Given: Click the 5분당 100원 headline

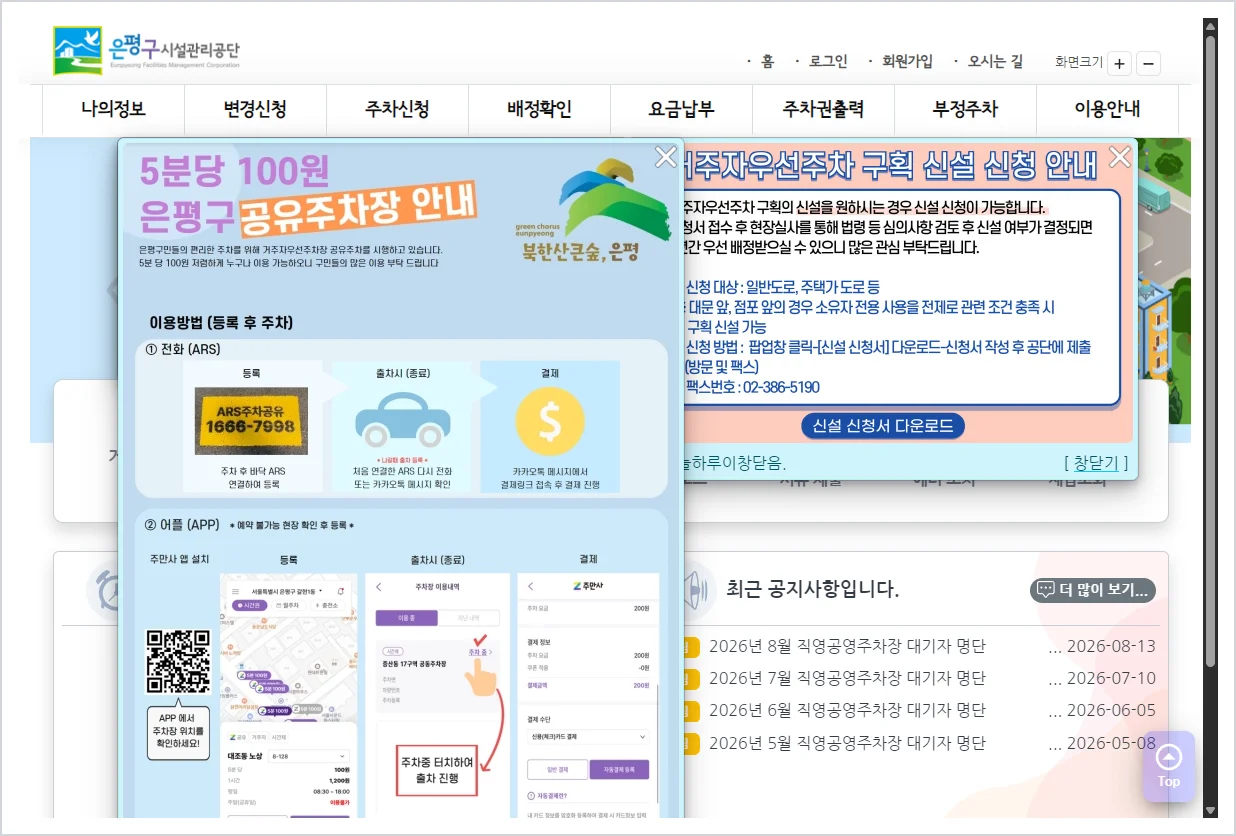Looking at the screenshot, I should coord(235,172).
